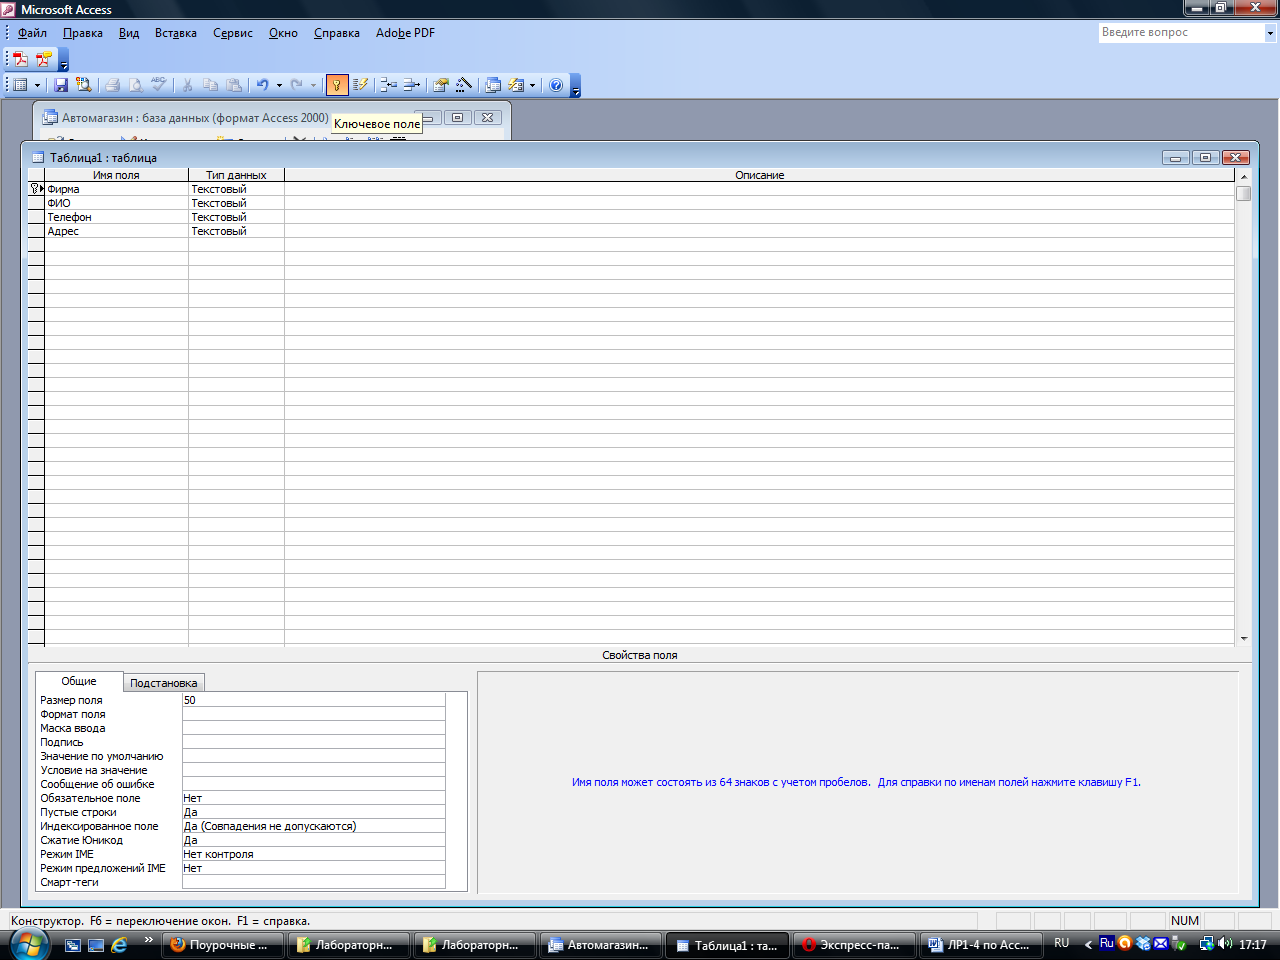Screen dimensions: 1280x960
Task: Open the Undo history dropdown arrow
Action: pos(279,85)
